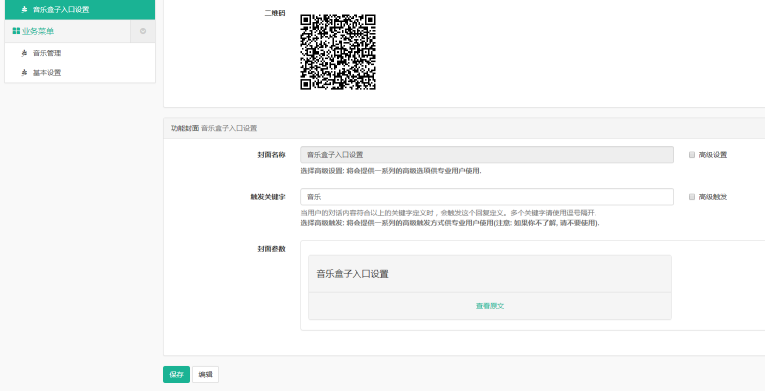765x391 pixels.
Task: Click the 保存 button
Action: 176,374
